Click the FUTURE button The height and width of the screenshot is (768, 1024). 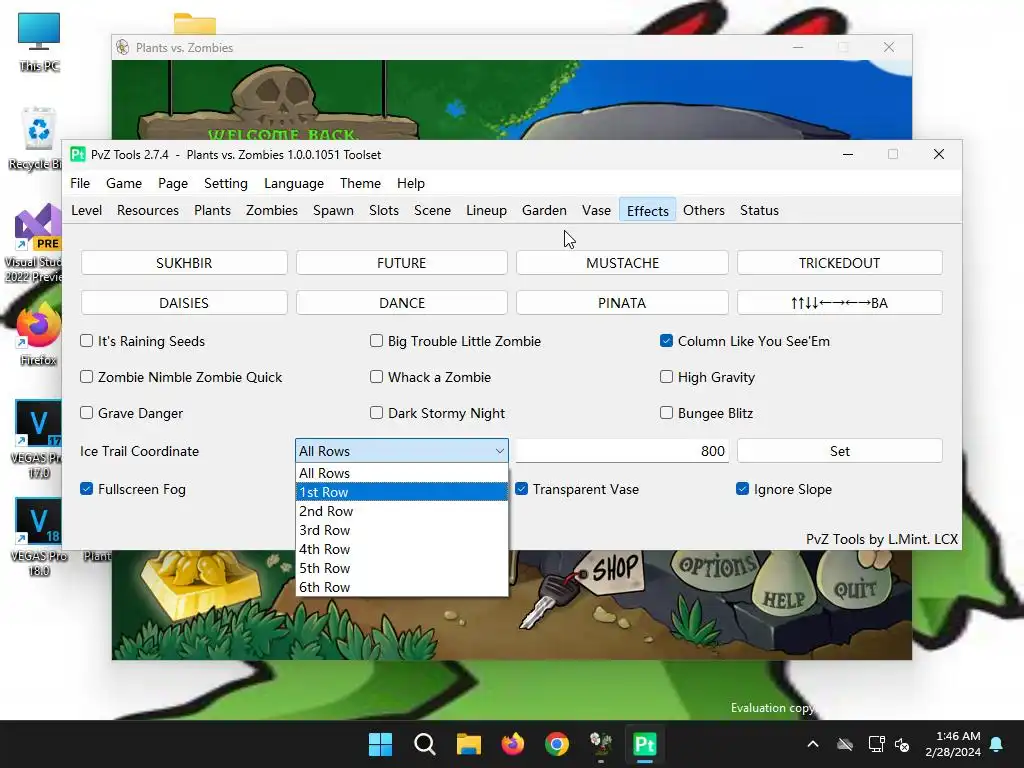point(402,263)
